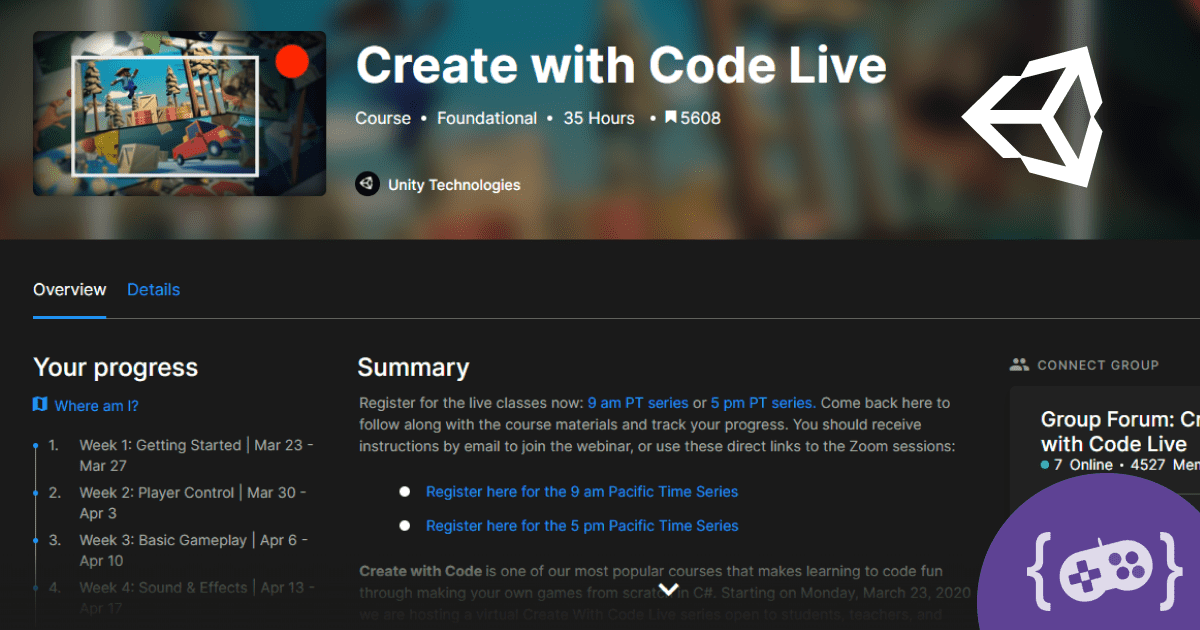Toggle the bullet beside the 9 am register link

tap(404, 491)
